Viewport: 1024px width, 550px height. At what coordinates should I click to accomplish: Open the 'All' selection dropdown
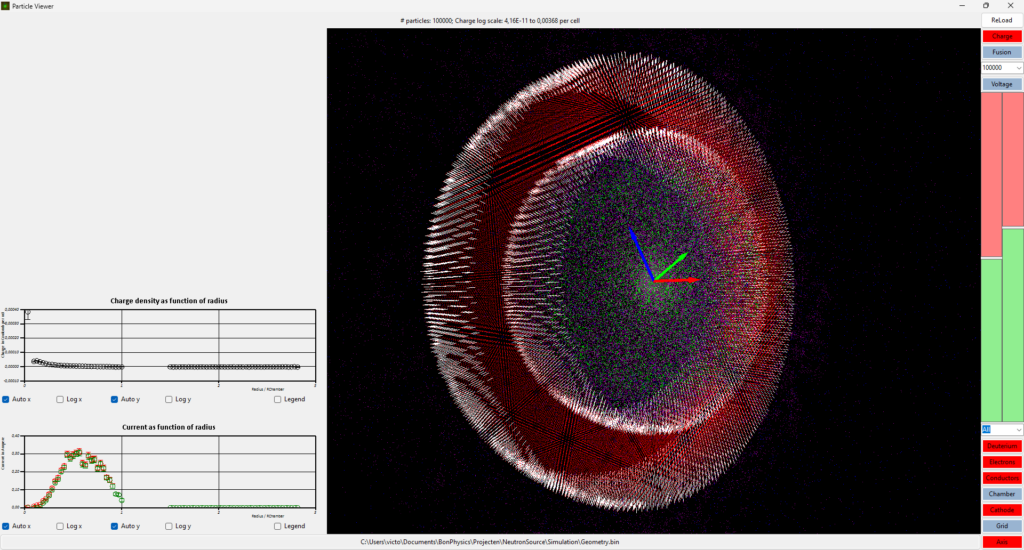1001,429
